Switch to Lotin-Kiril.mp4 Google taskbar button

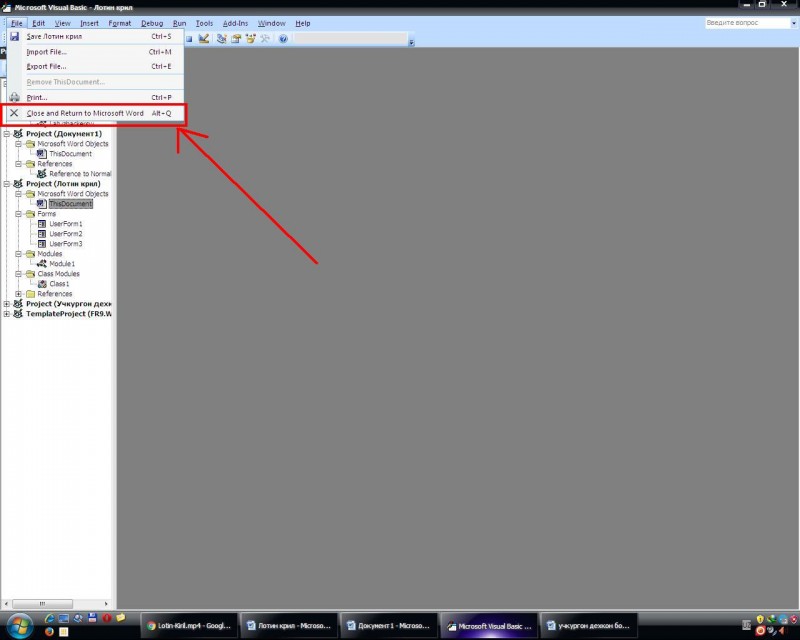189,626
